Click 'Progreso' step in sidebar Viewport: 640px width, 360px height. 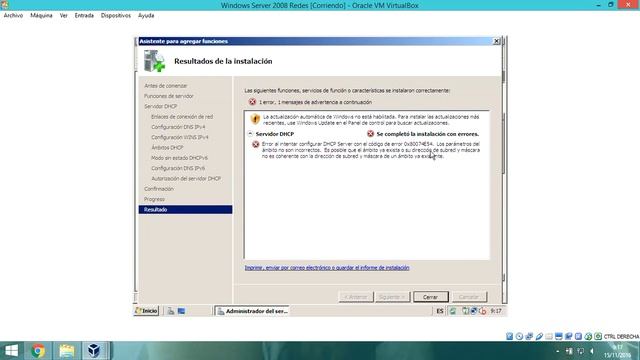click(x=154, y=199)
